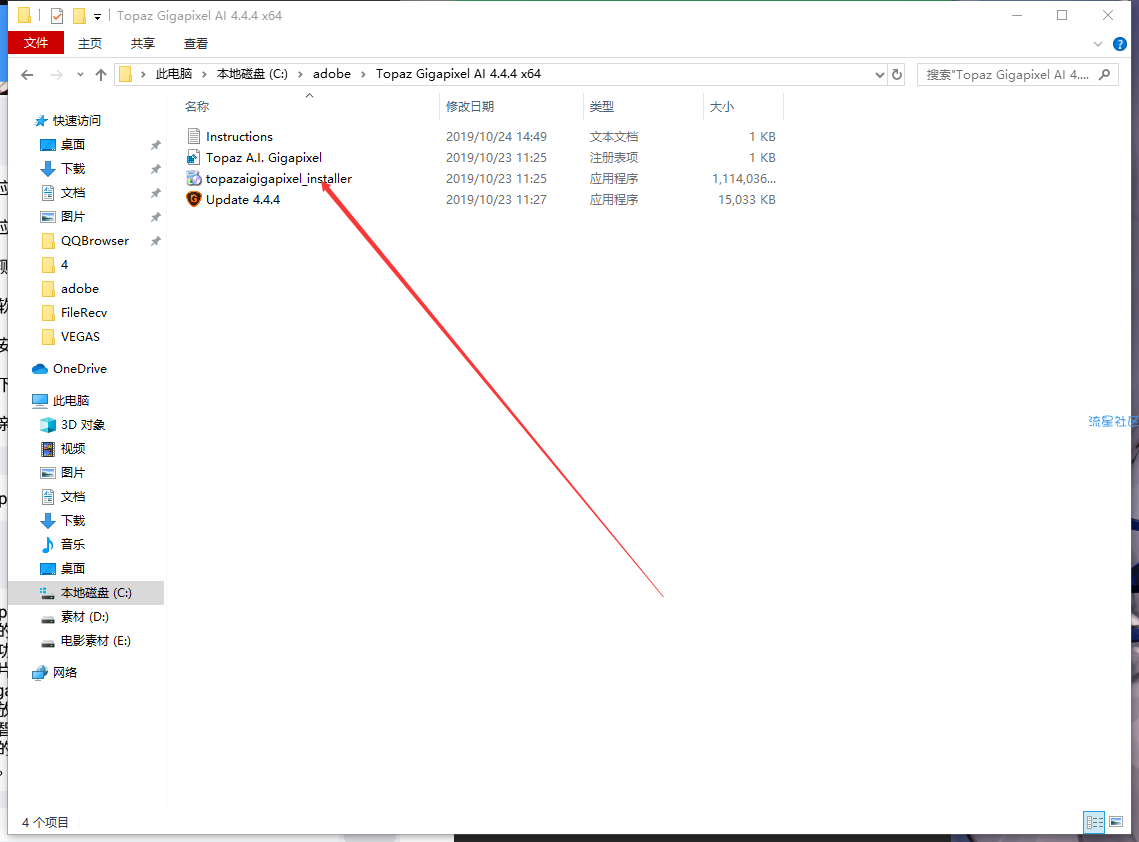The height and width of the screenshot is (842, 1139).
Task: Open pinned 图片 under Quick Access
Action: click(73, 216)
